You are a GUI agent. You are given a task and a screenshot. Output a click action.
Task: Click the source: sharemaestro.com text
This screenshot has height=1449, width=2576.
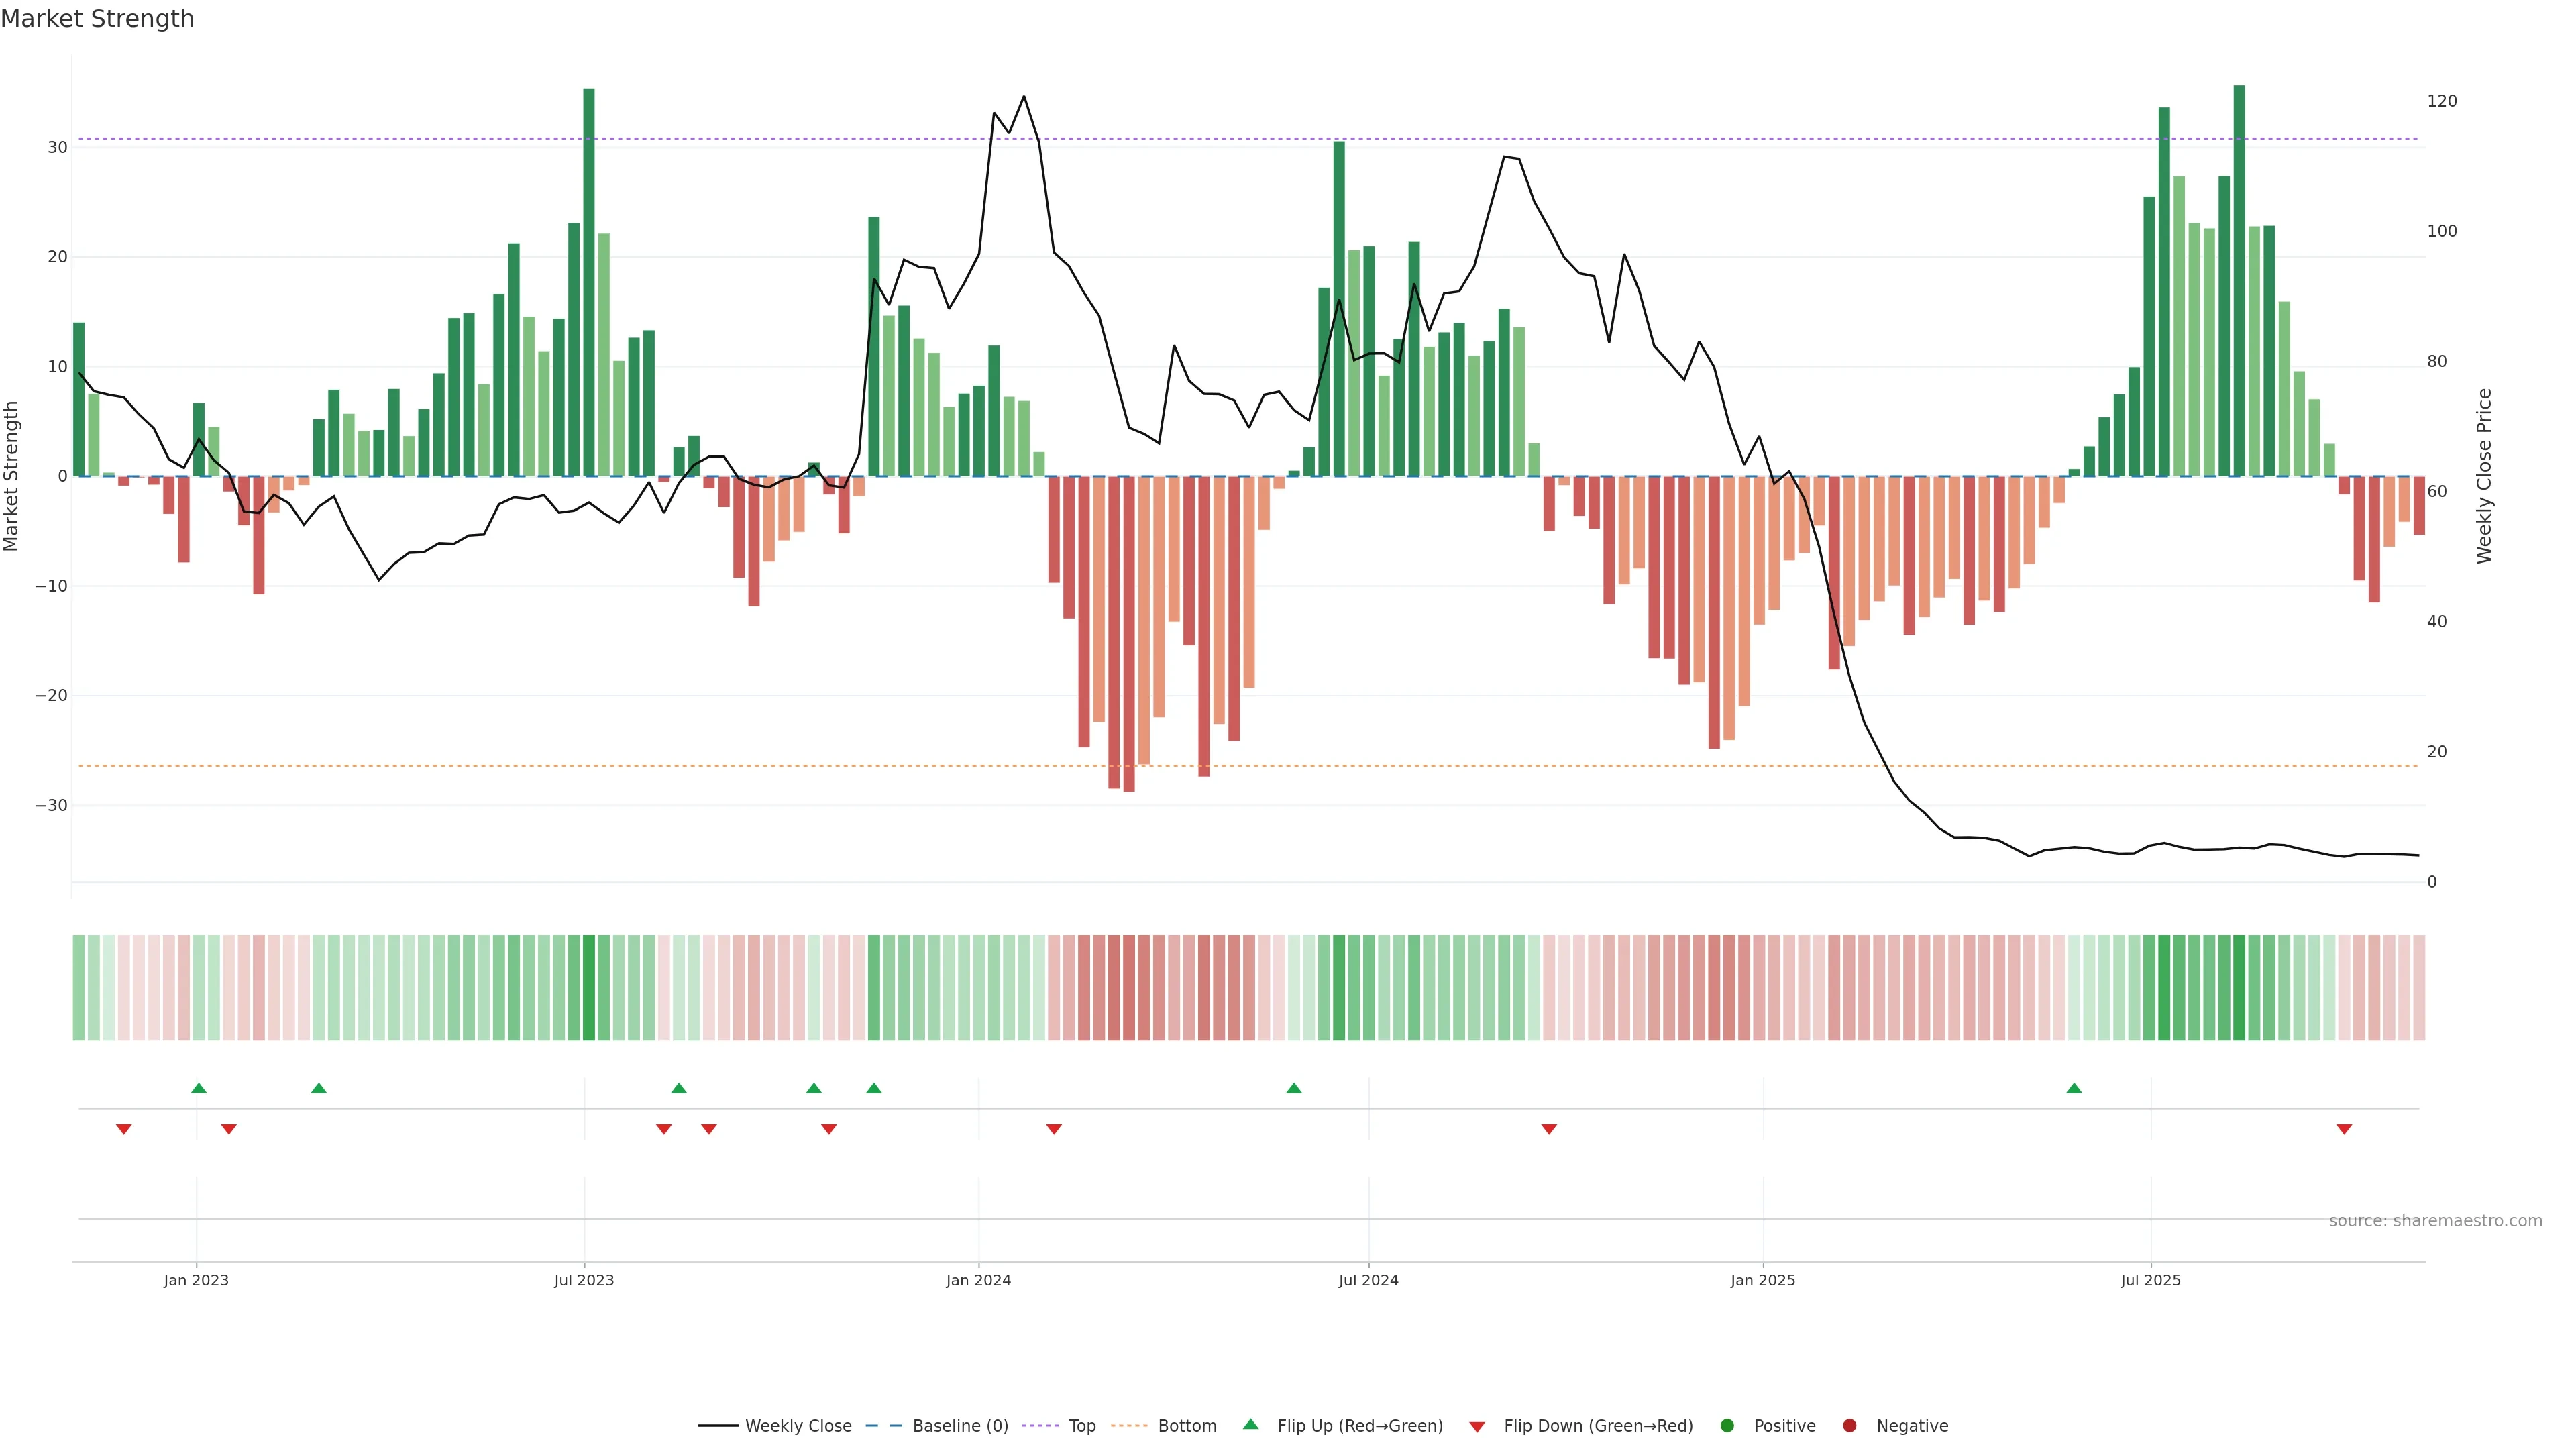click(x=2435, y=1221)
